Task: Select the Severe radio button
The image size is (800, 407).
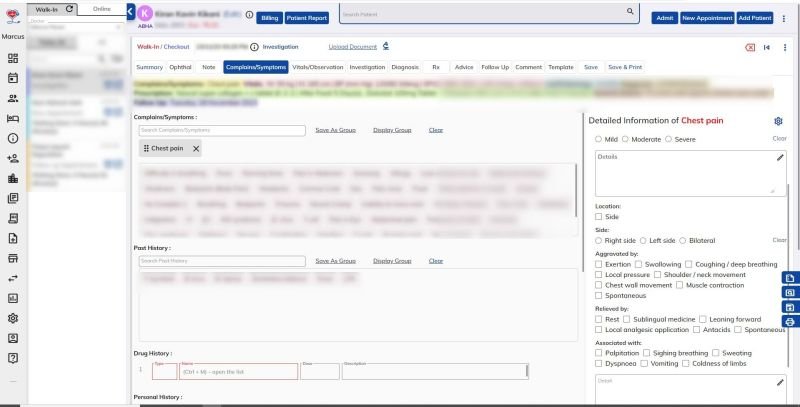Action: [x=671, y=139]
